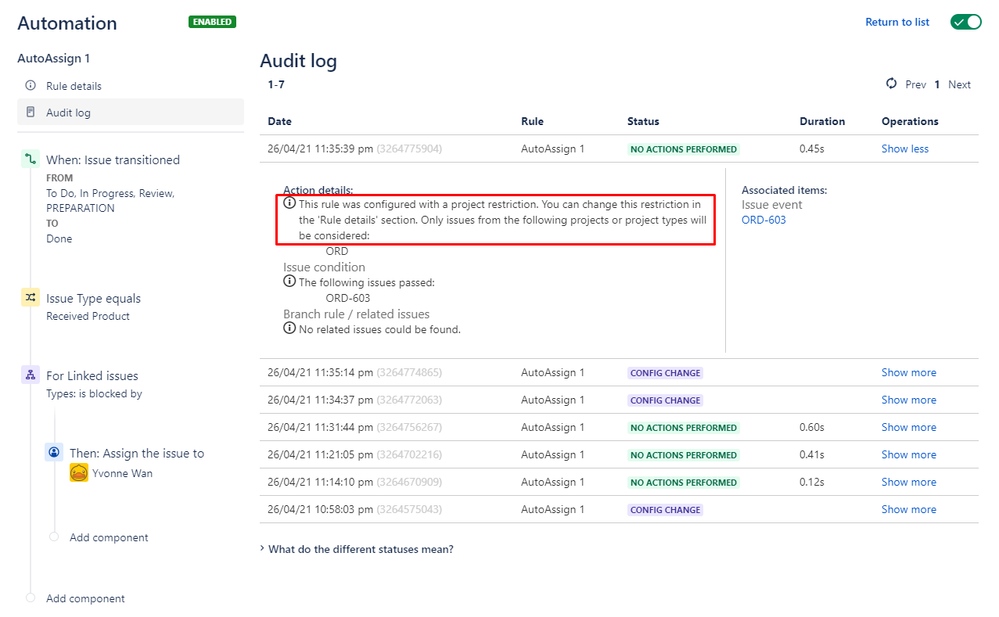
Task: Click the Audit log document icon
Action: (30, 112)
